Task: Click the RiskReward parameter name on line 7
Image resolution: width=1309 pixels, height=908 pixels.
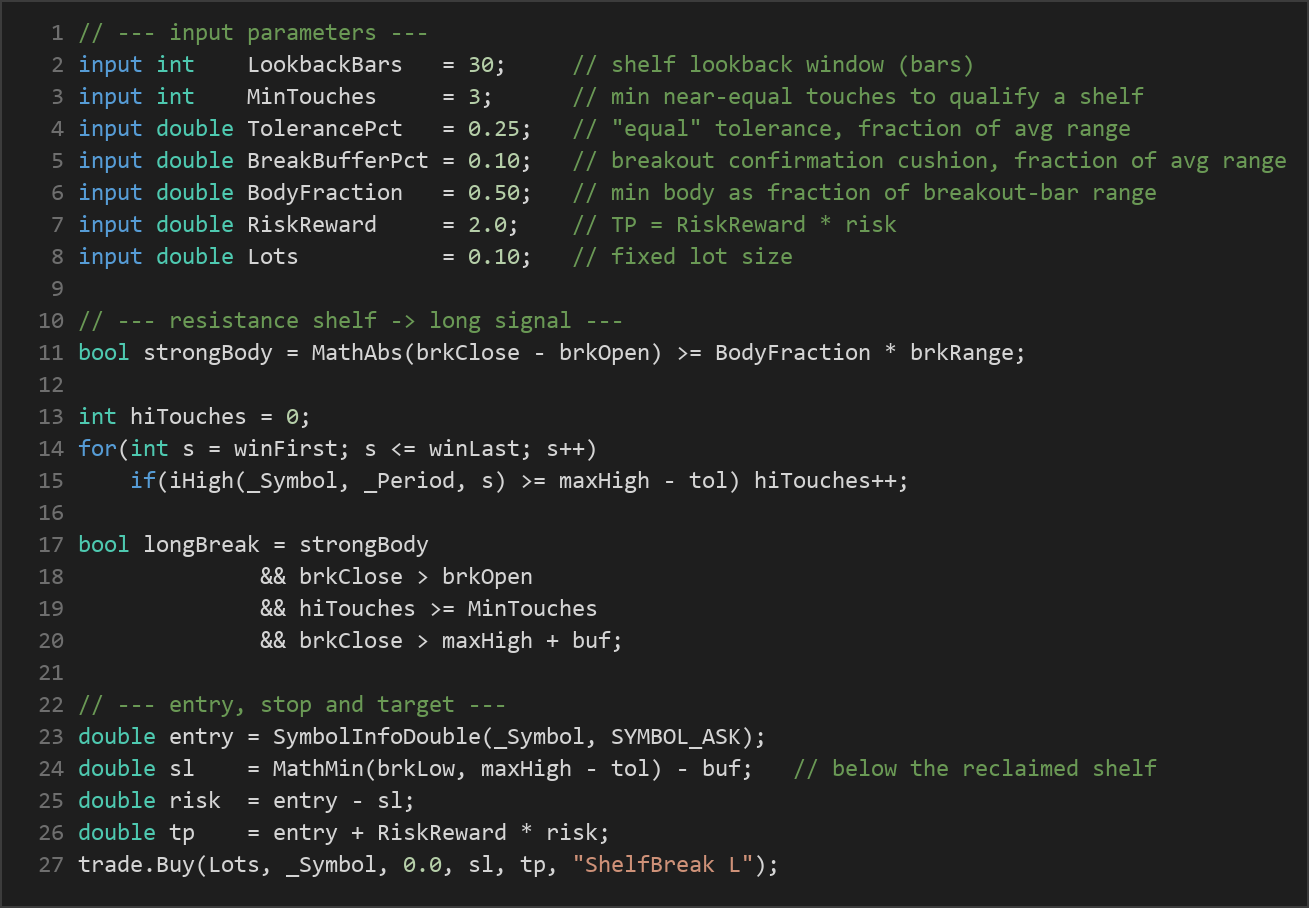Action: [312, 224]
